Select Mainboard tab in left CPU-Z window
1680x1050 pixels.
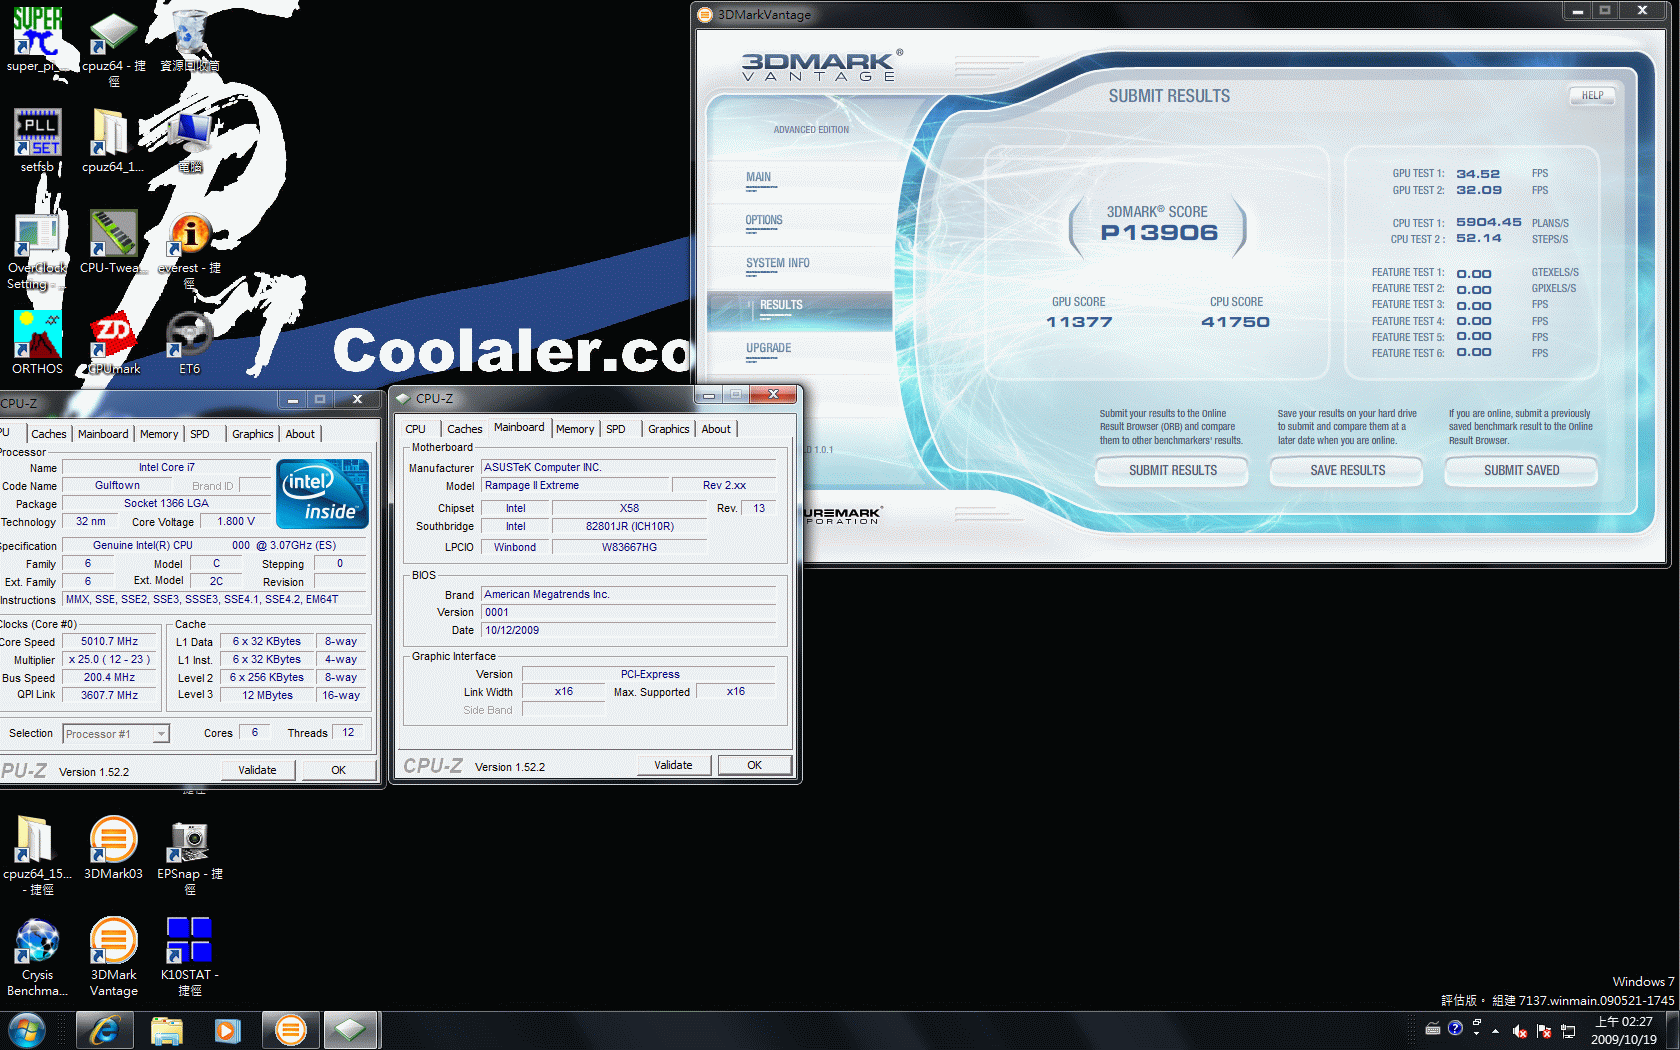[x=103, y=434]
